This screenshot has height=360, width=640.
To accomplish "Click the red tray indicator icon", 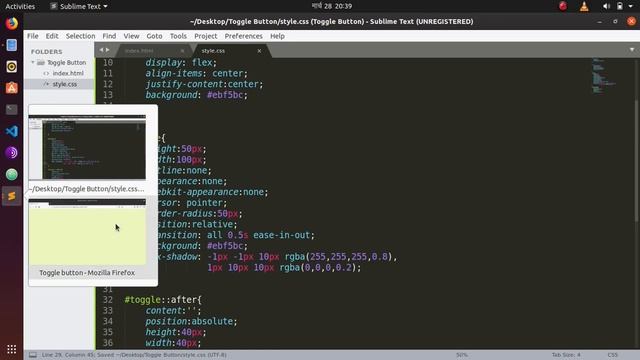I will click(x=563, y=6).
